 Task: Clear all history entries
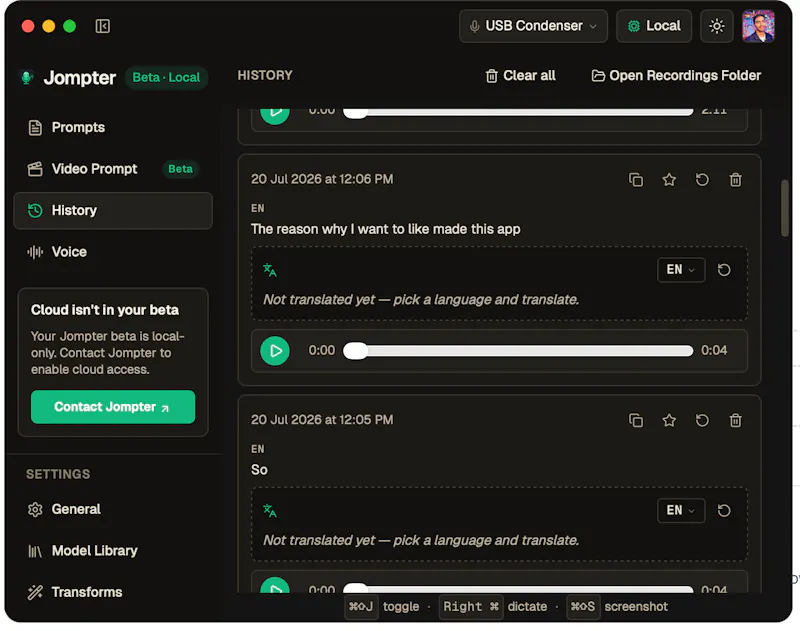pyautogui.click(x=520, y=76)
